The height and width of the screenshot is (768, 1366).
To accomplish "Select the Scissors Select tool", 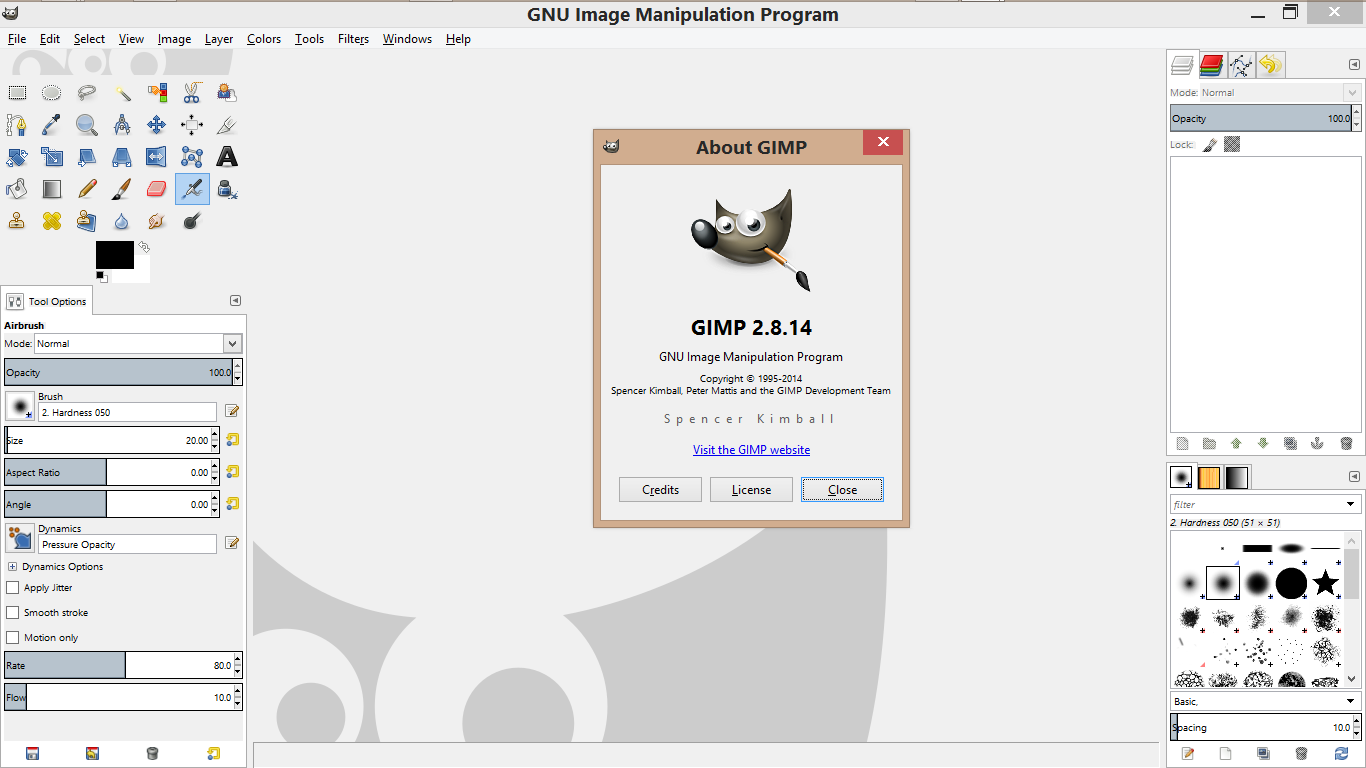I will [192, 93].
